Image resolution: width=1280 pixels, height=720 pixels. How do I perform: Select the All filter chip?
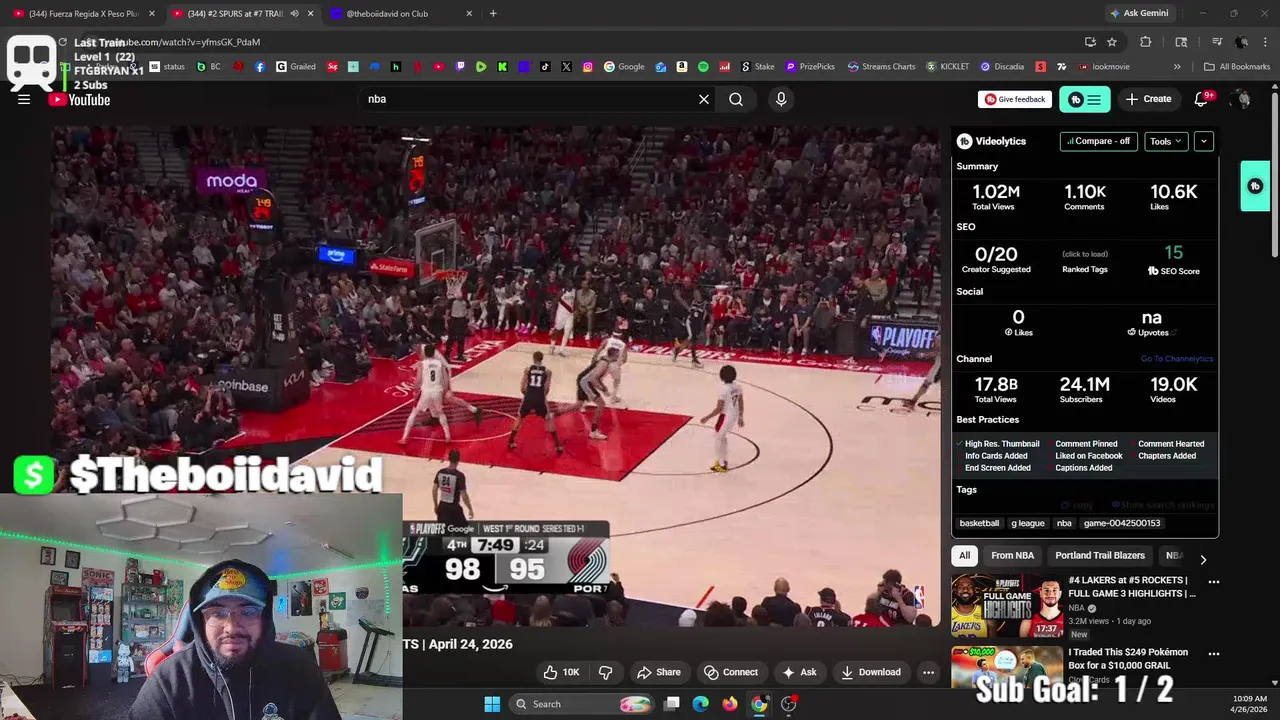[964, 555]
